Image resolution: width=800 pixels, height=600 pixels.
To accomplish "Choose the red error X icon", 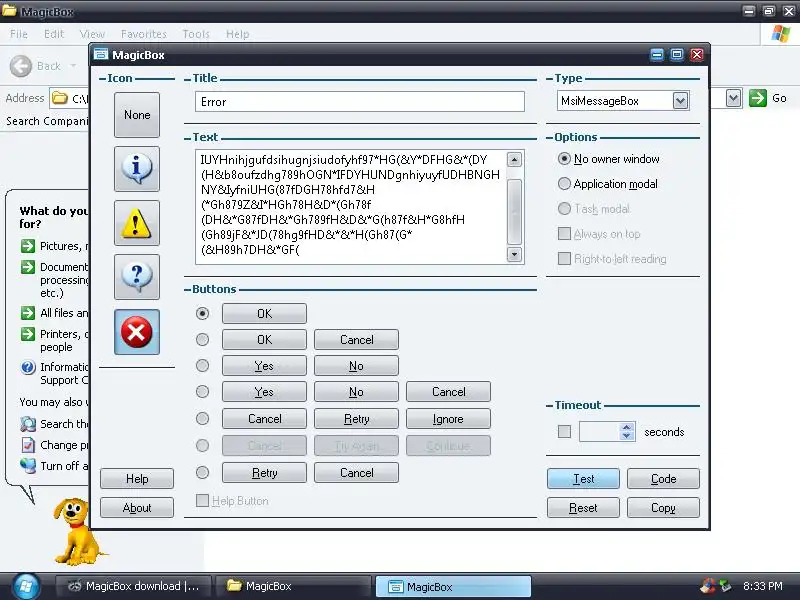I will [x=137, y=332].
